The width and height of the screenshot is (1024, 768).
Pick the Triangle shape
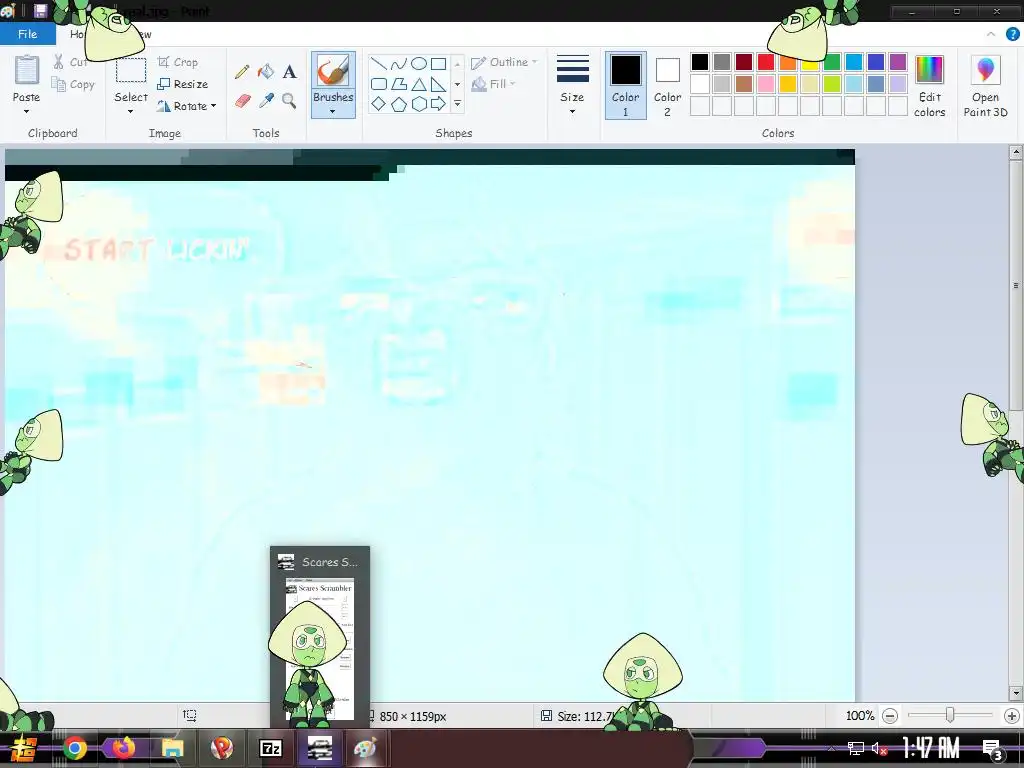419,84
